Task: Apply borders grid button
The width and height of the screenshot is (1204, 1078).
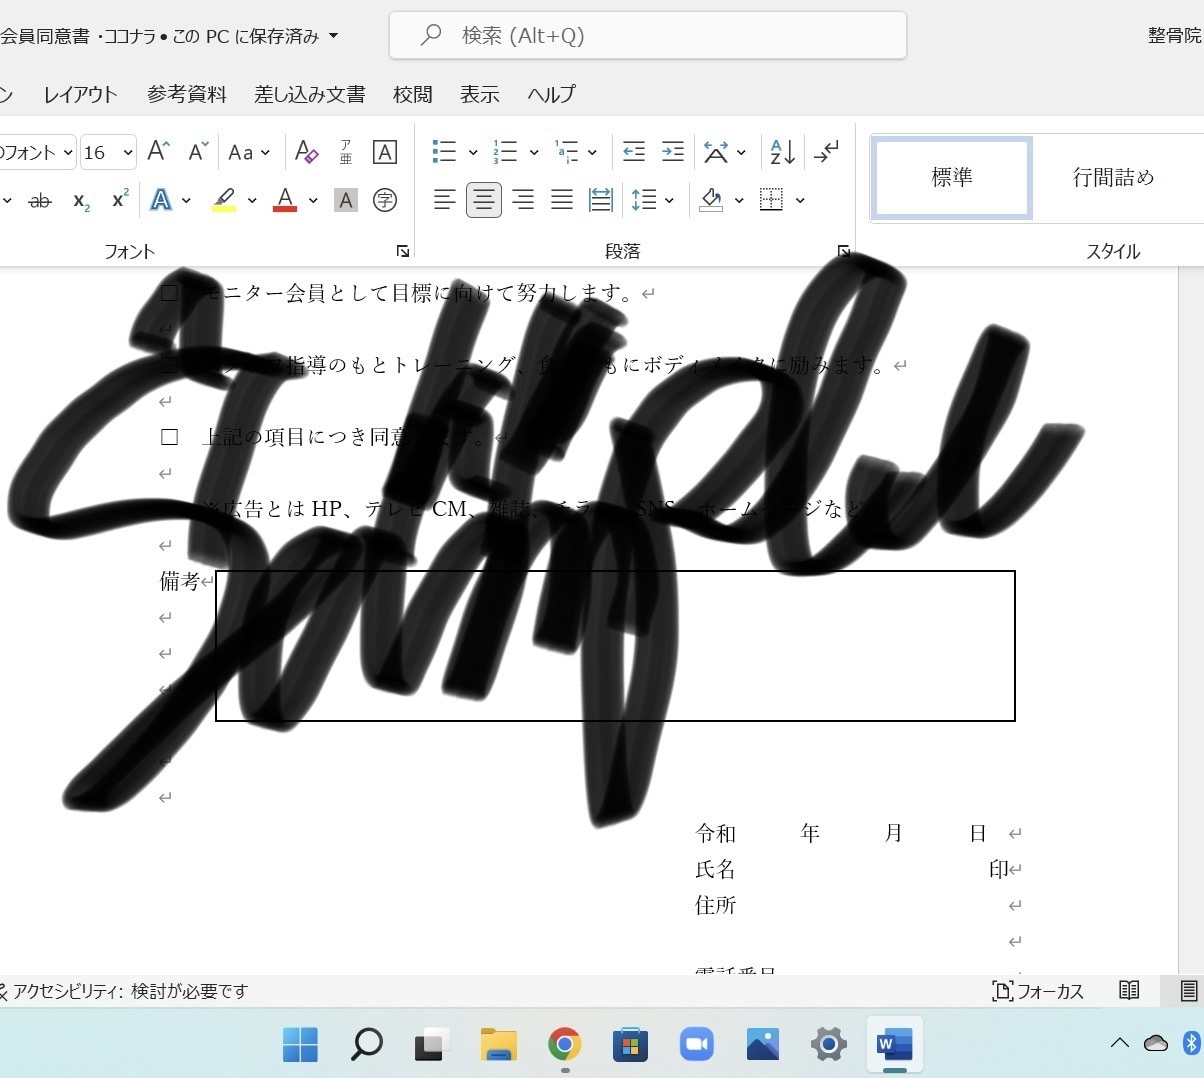Action: click(771, 200)
